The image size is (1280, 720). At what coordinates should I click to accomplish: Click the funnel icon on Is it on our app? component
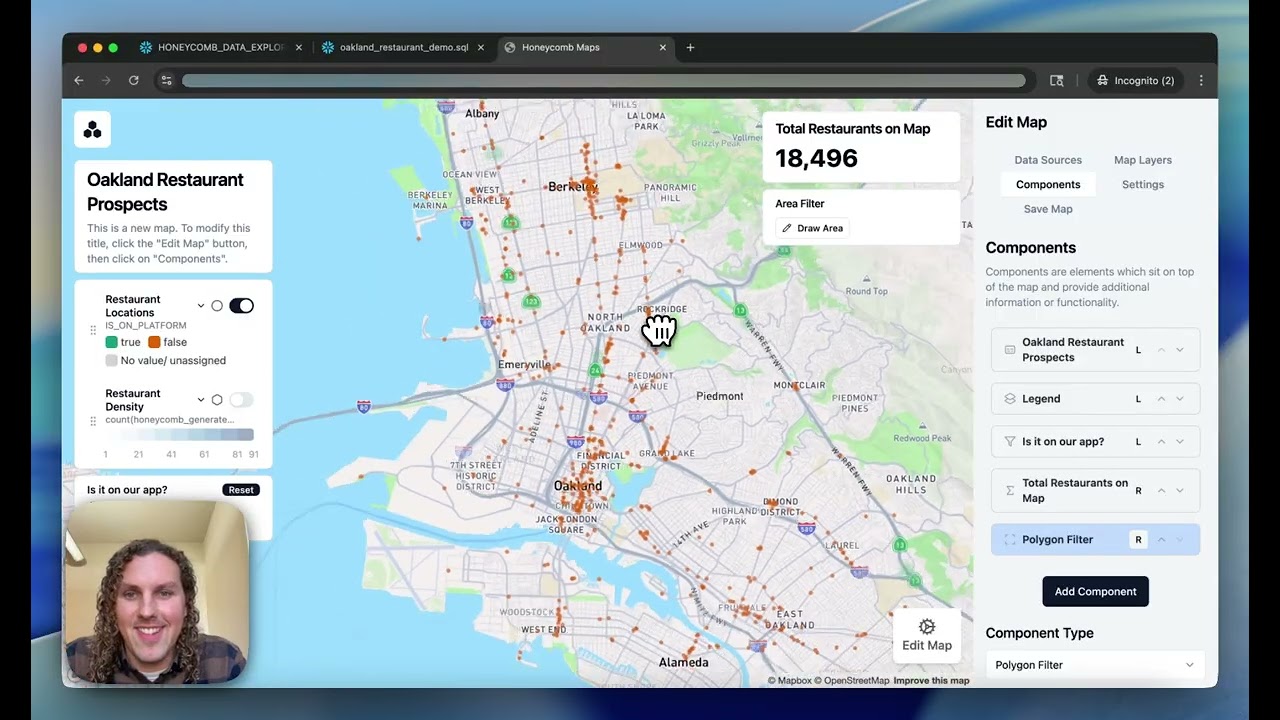pos(1009,441)
